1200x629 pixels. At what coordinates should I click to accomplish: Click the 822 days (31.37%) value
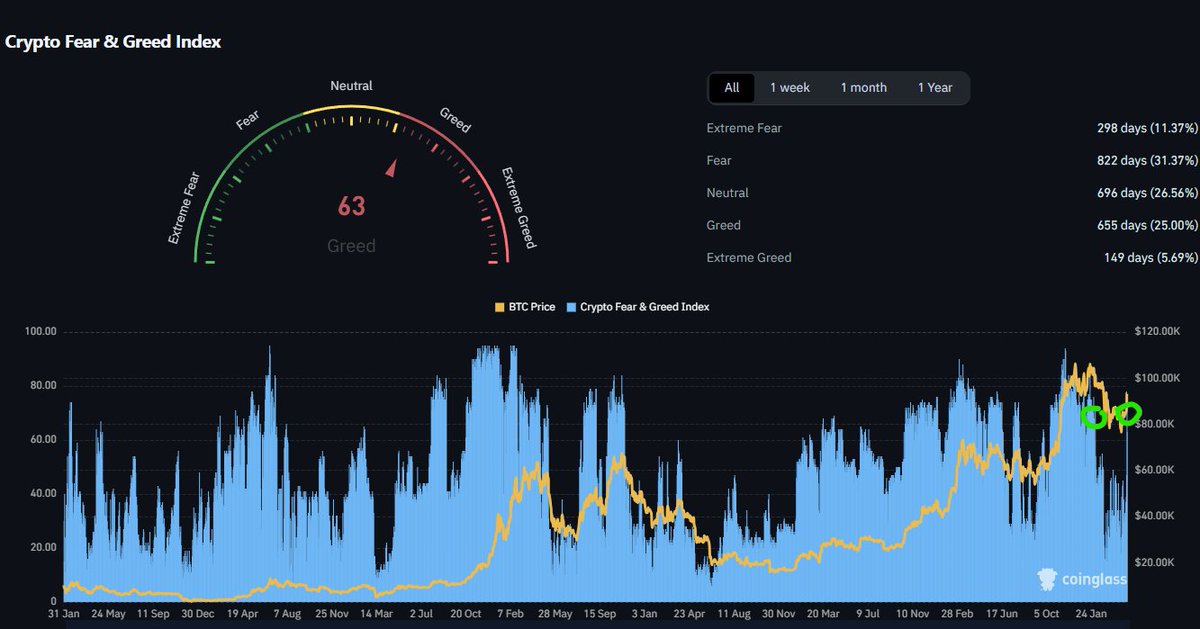pos(1147,160)
